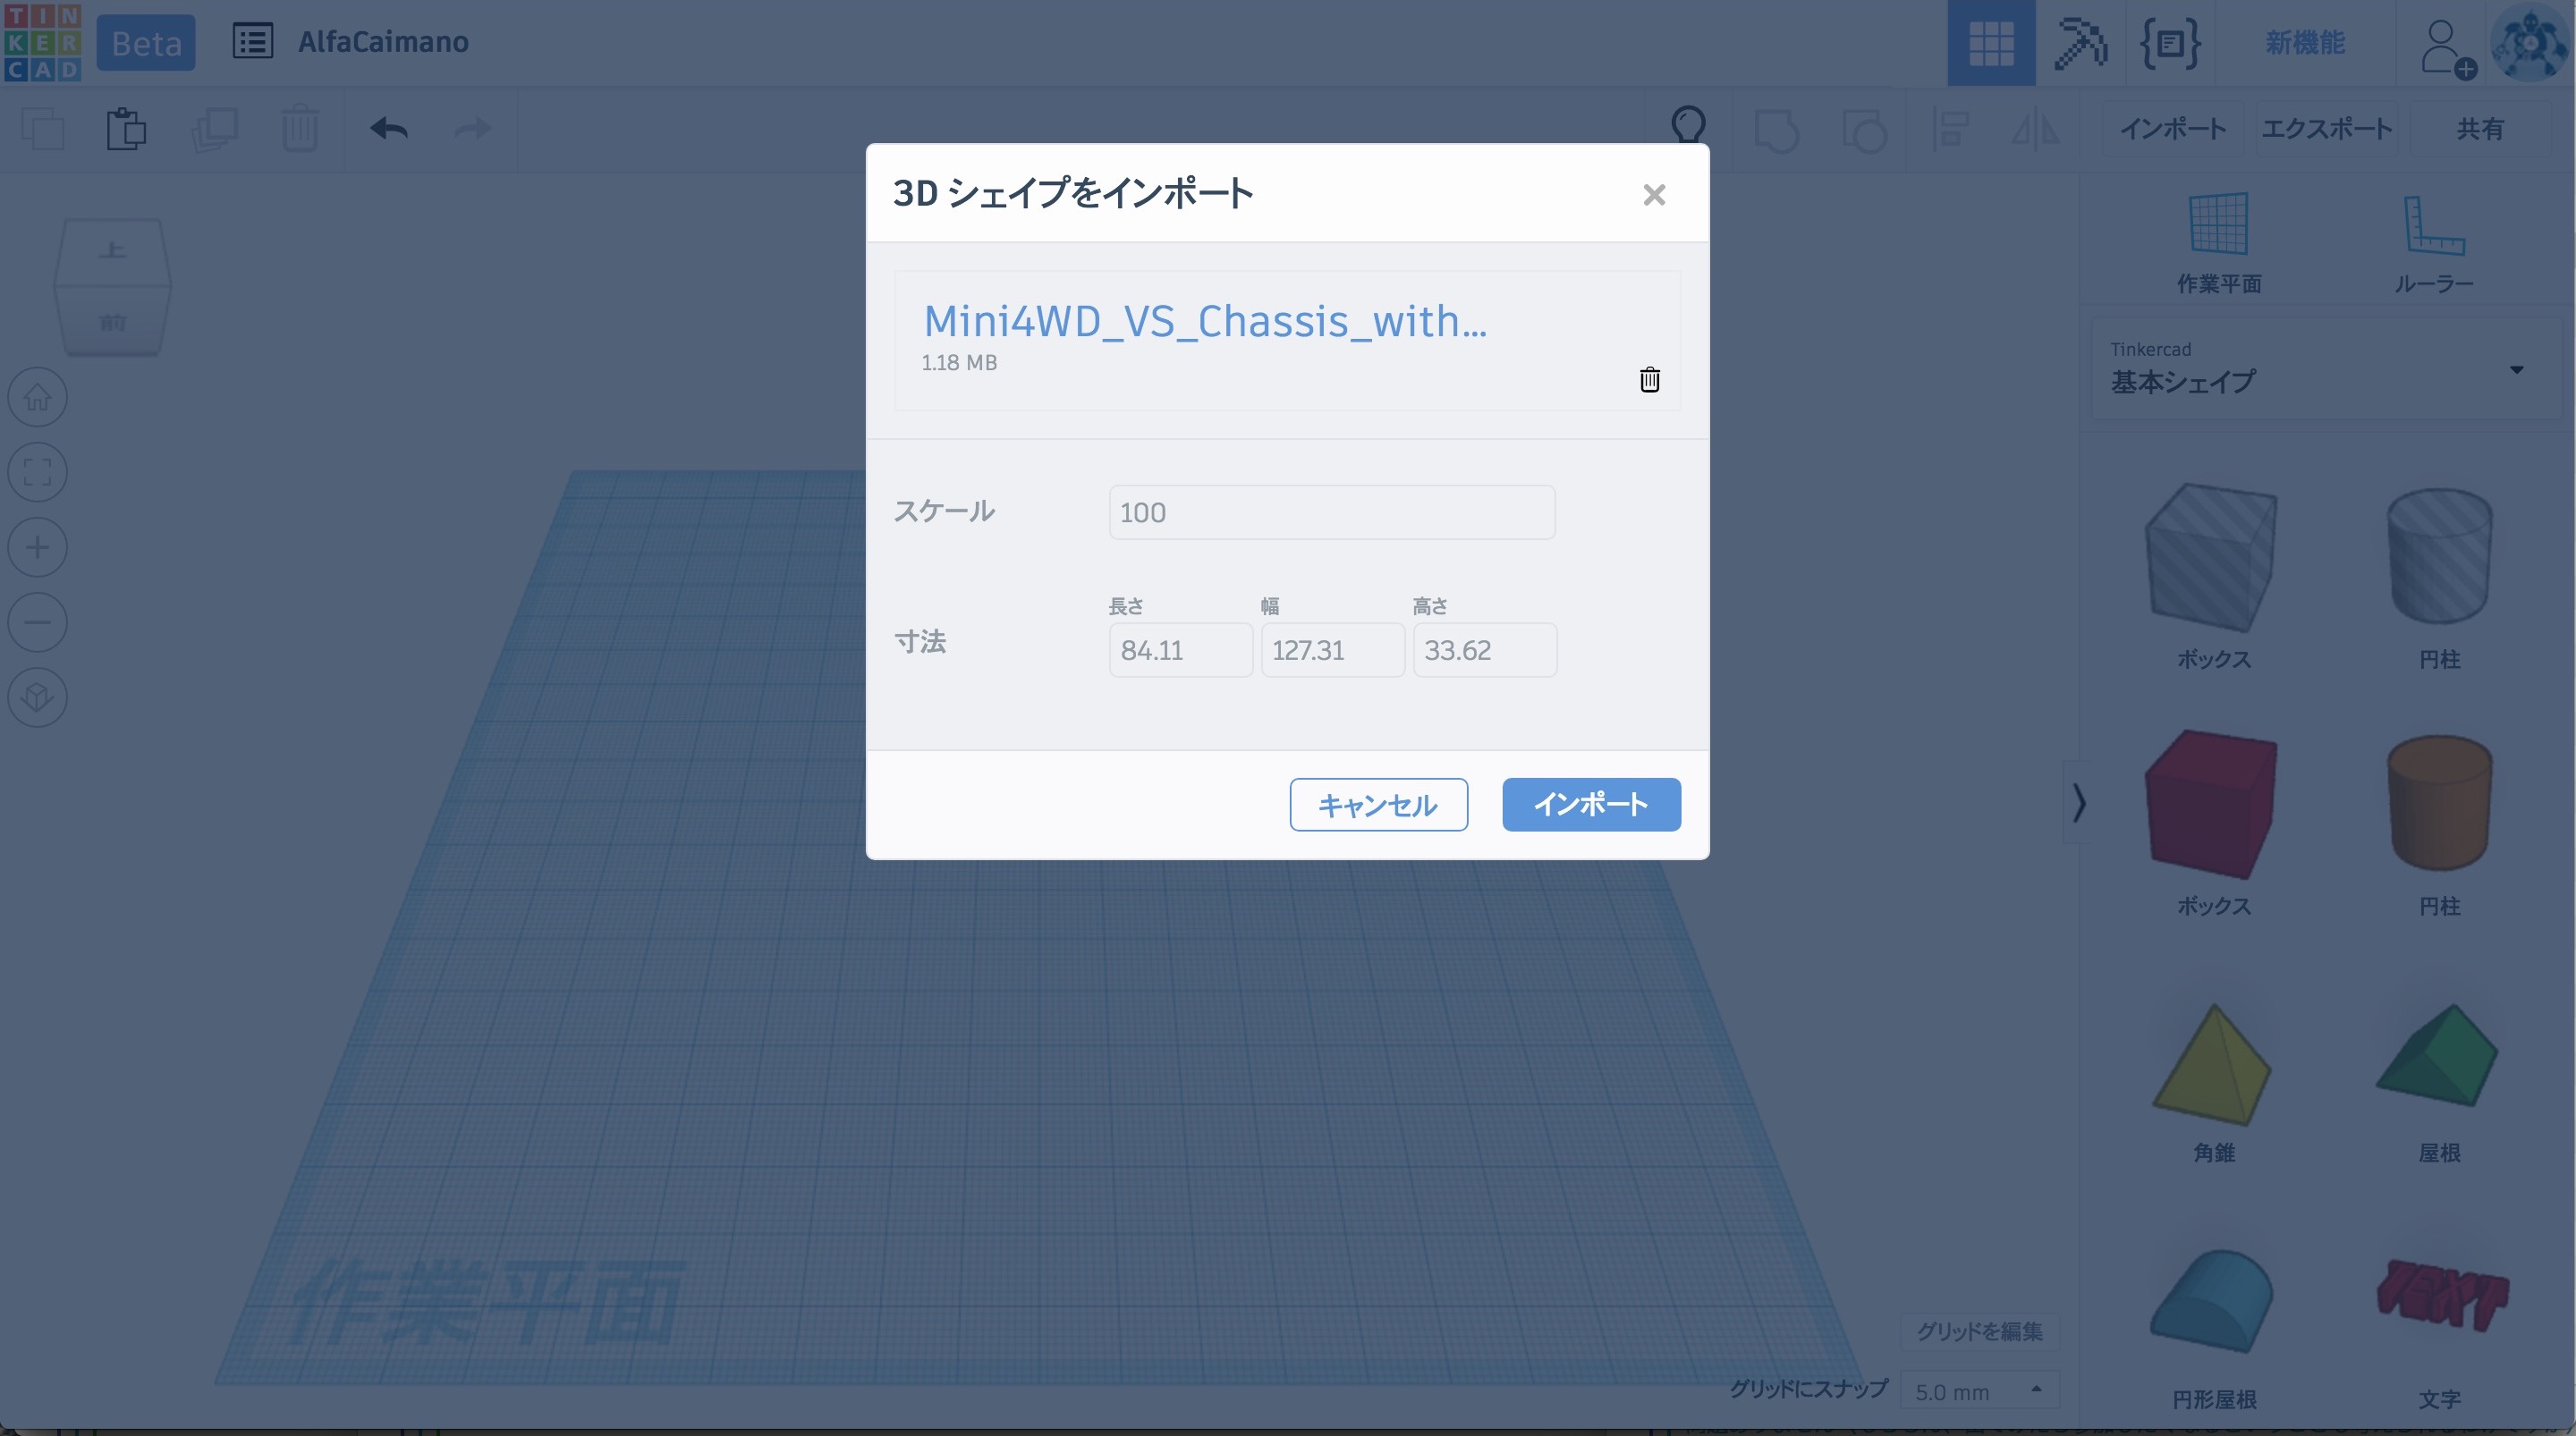Switch to the 3D design grid view

coord(1990,43)
